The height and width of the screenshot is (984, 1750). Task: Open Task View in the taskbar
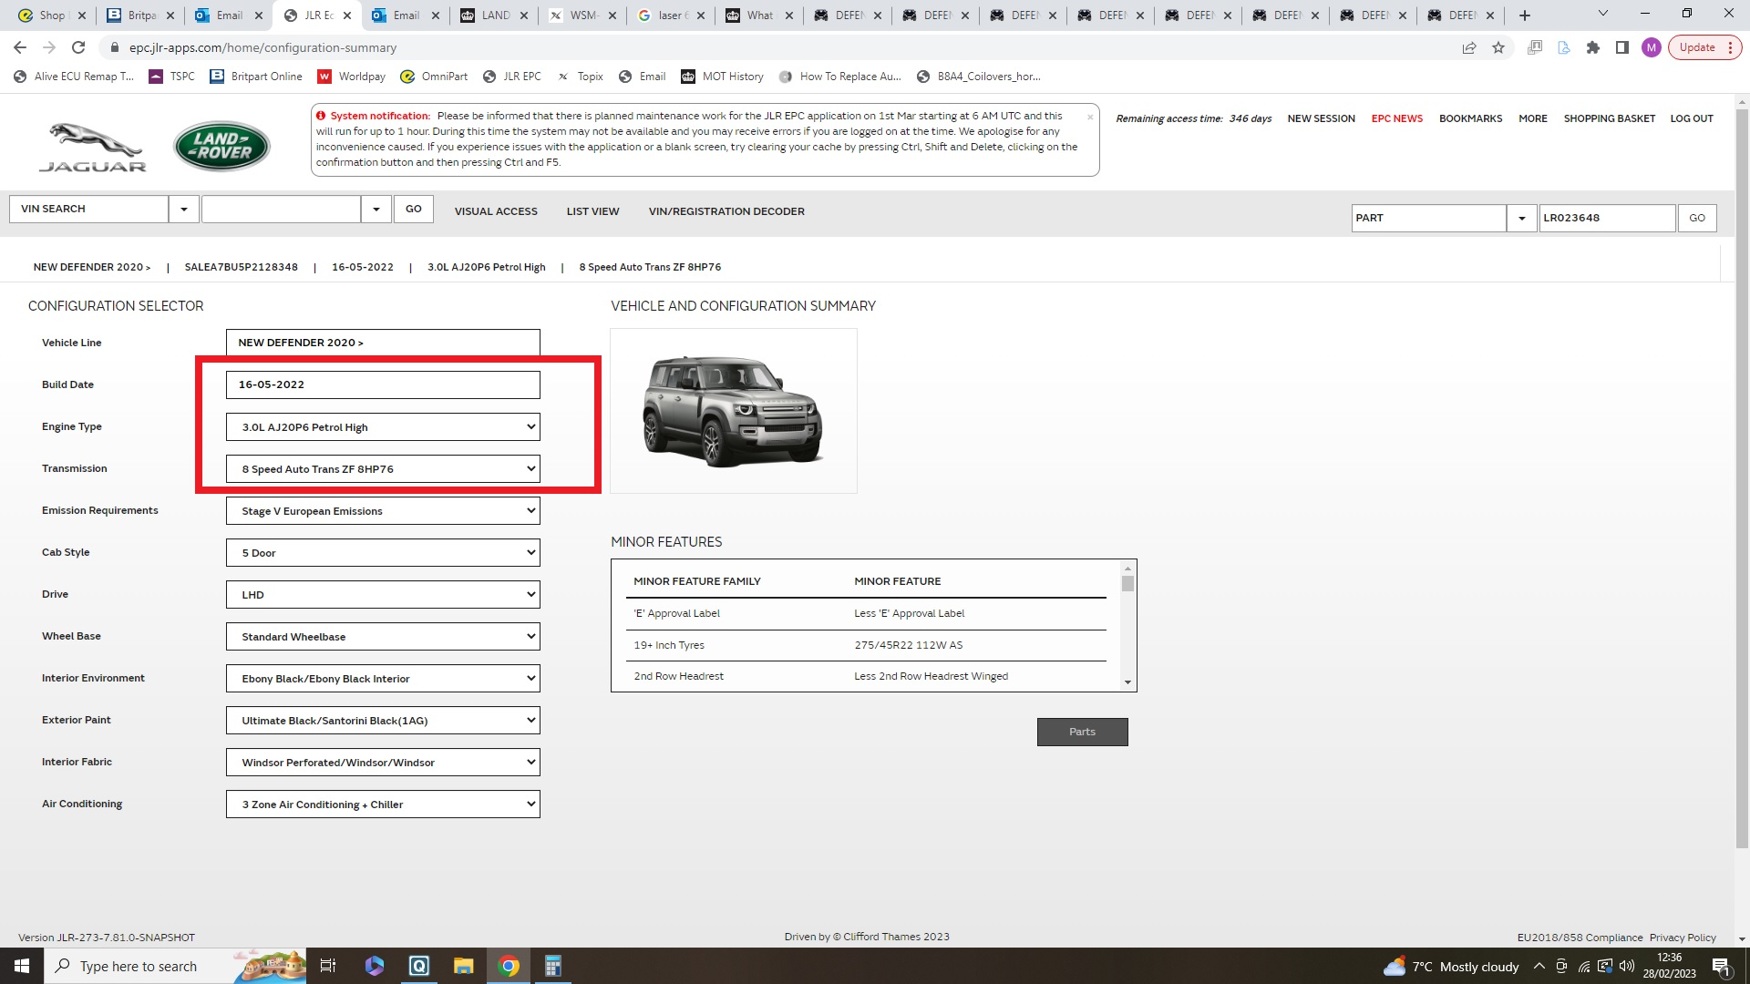point(328,966)
